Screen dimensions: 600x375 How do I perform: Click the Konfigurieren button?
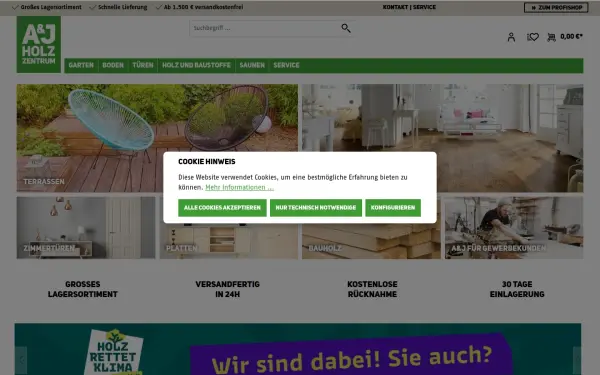coord(393,208)
